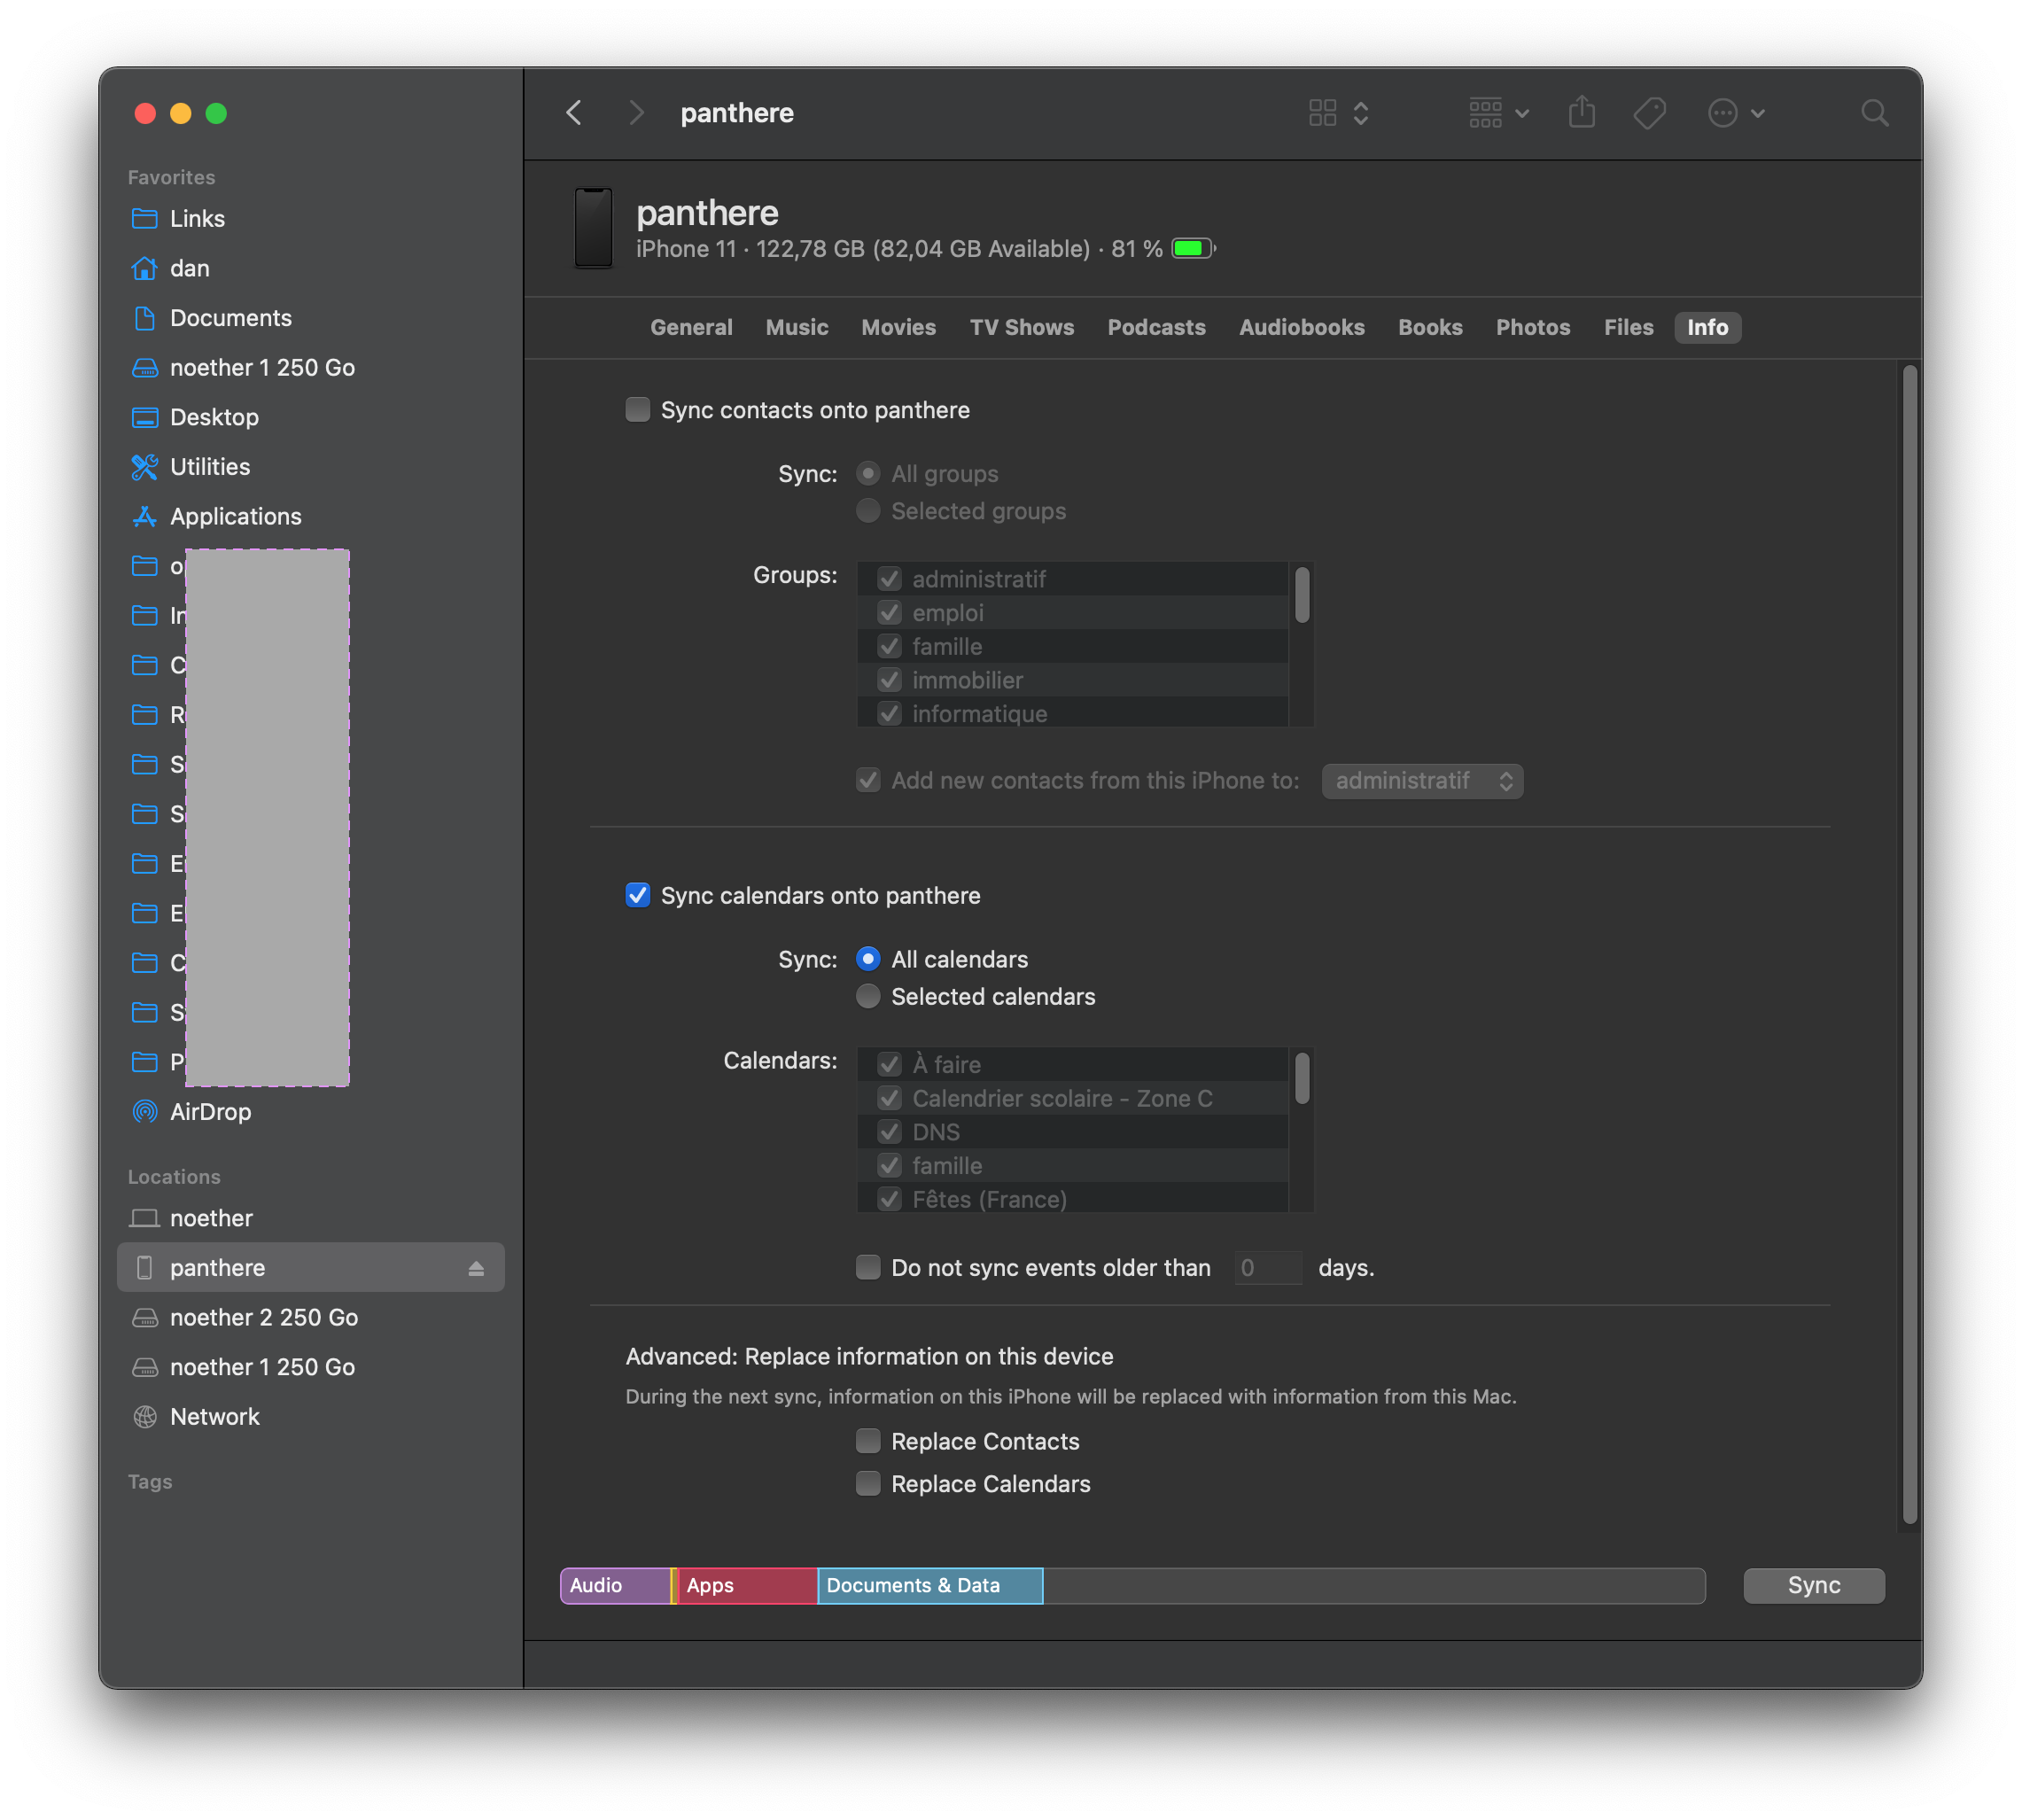Image resolution: width=2022 pixels, height=1820 pixels.
Task: Check Replace Calendars option
Action: pos(868,1483)
